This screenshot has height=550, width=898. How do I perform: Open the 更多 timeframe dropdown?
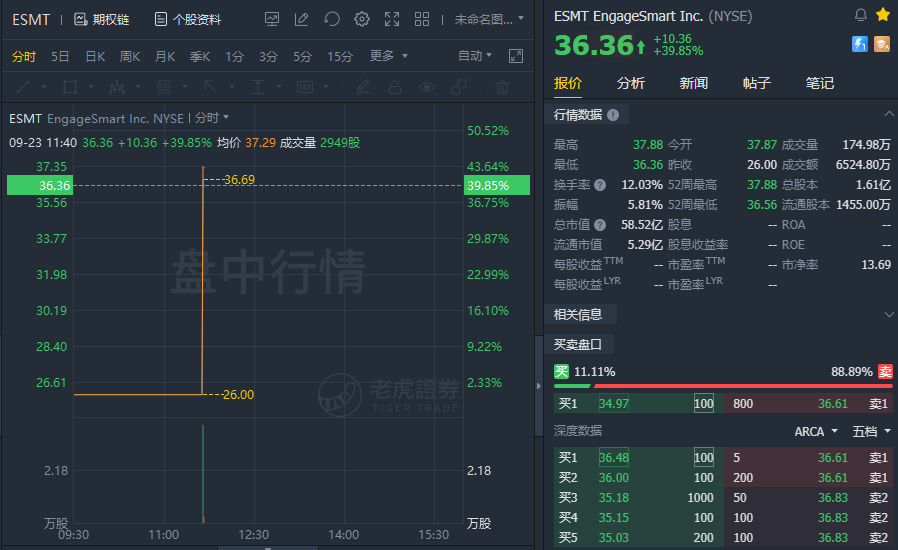(x=388, y=56)
